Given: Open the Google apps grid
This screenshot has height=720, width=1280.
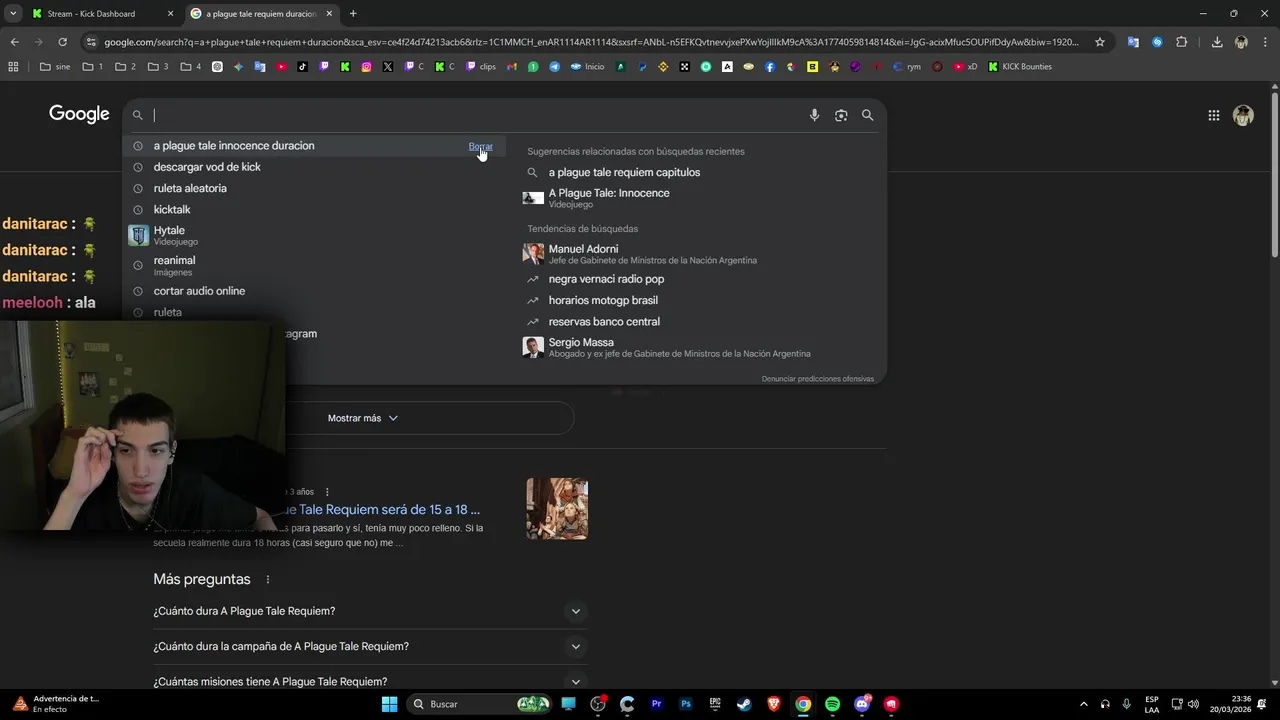Looking at the screenshot, I should tap(1213, 115).
